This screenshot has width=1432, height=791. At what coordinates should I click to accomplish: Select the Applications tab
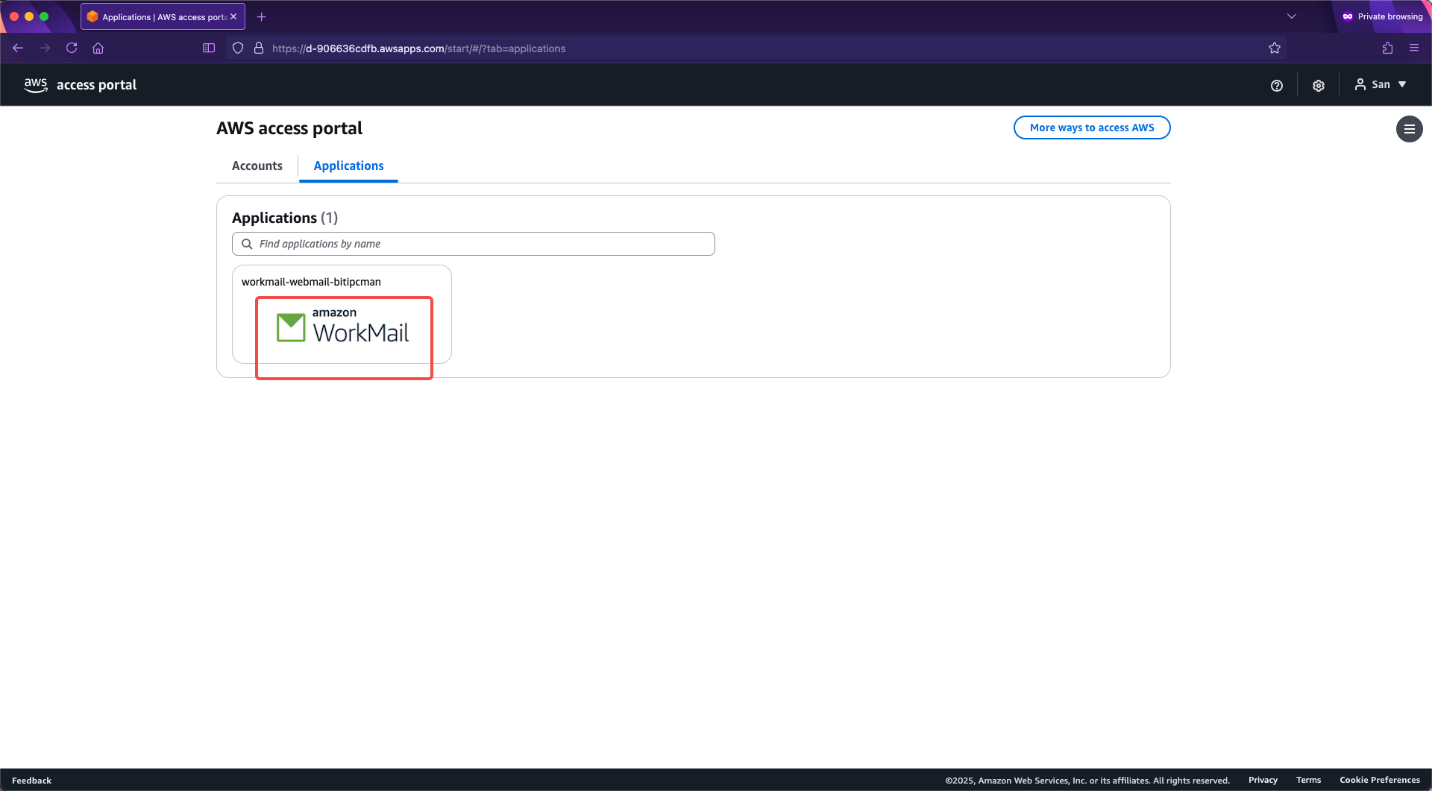point(349,166)
